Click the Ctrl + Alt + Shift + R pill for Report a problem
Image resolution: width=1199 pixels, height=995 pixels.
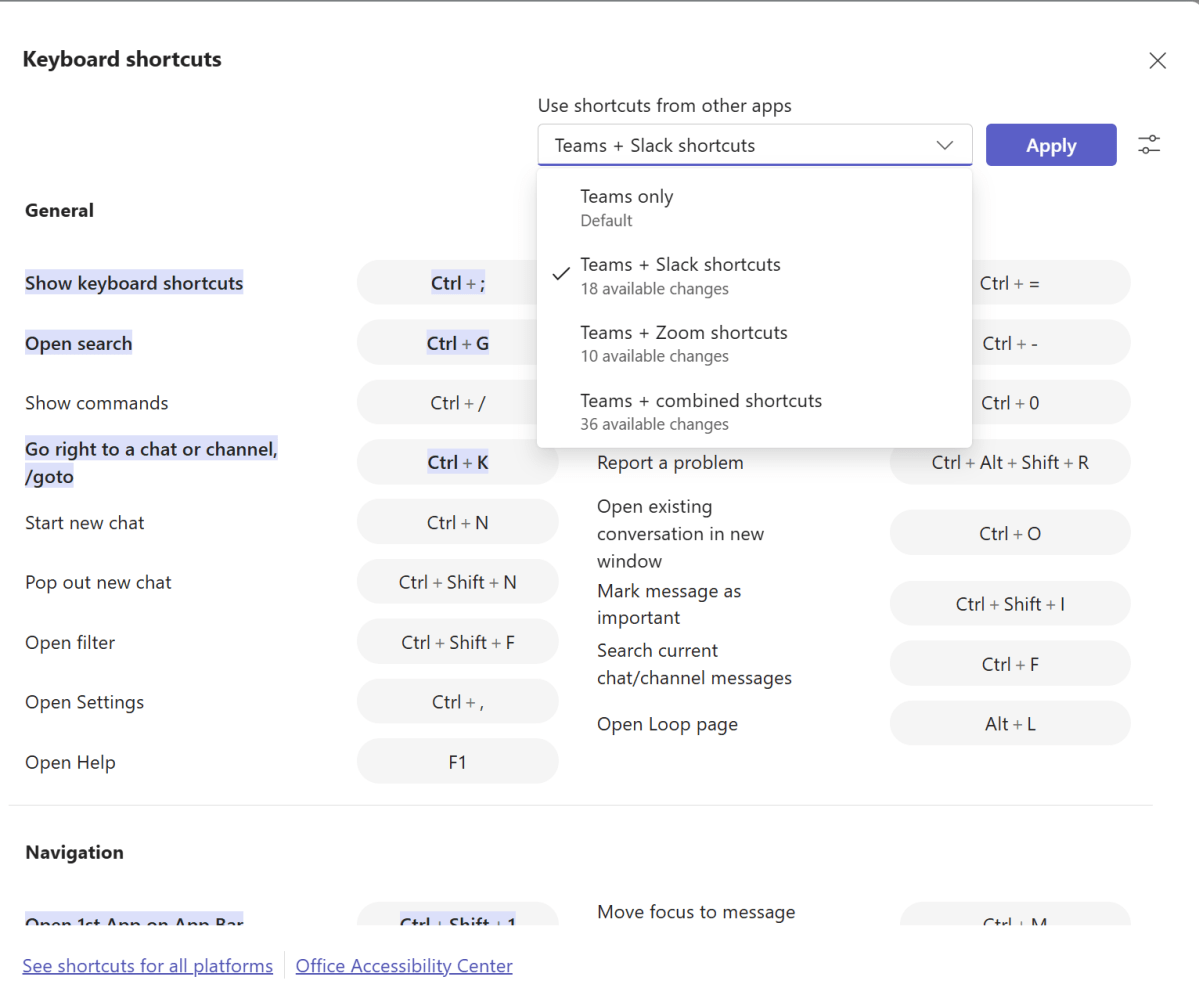pos(1009,462)
